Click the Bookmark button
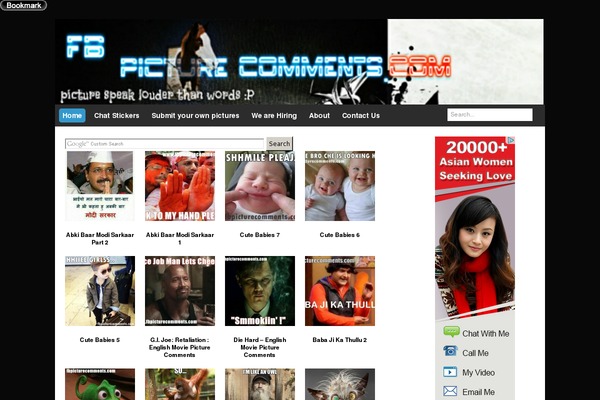Viewport: 600px width, 400px height. click(x=23, y=5)
